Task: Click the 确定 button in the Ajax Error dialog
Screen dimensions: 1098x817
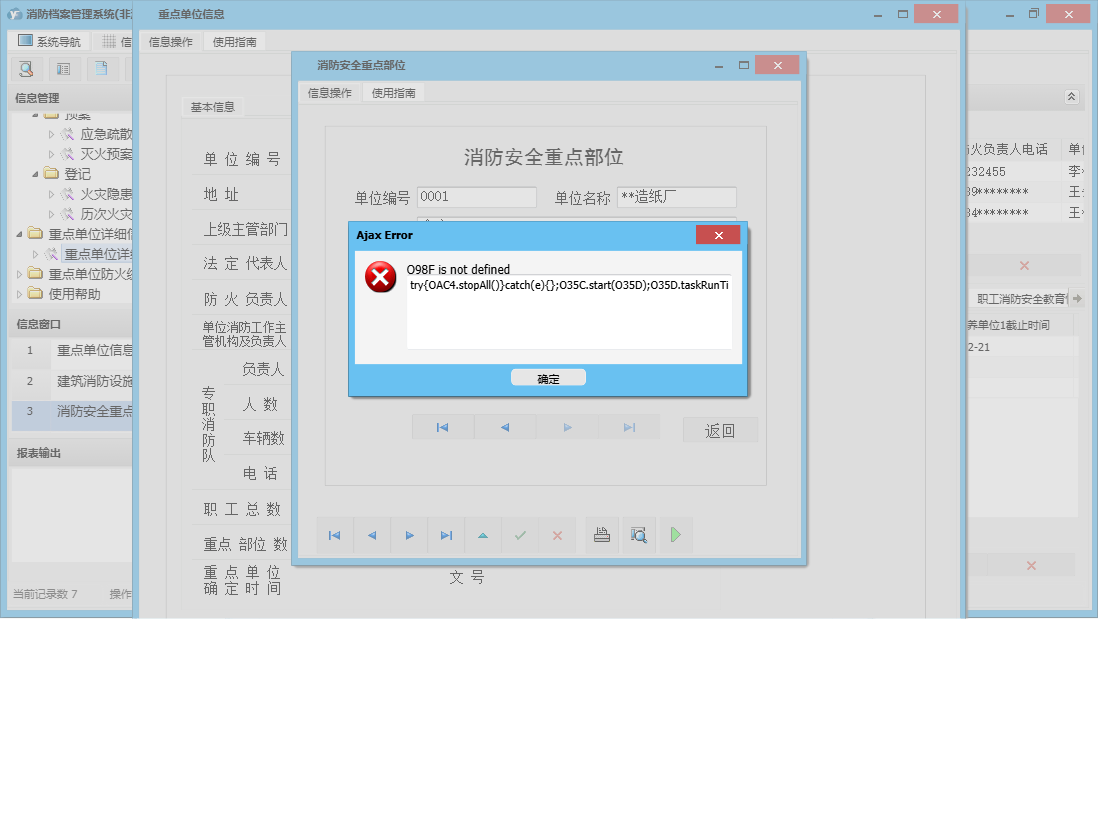Action: (x=547, y=377)
